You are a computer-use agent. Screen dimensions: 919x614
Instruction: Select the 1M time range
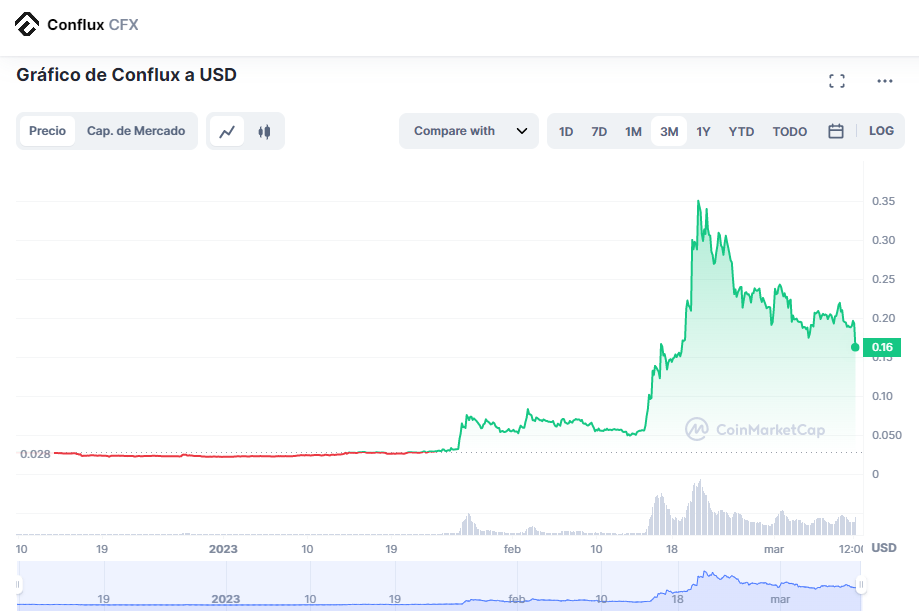tap(633, 131)
